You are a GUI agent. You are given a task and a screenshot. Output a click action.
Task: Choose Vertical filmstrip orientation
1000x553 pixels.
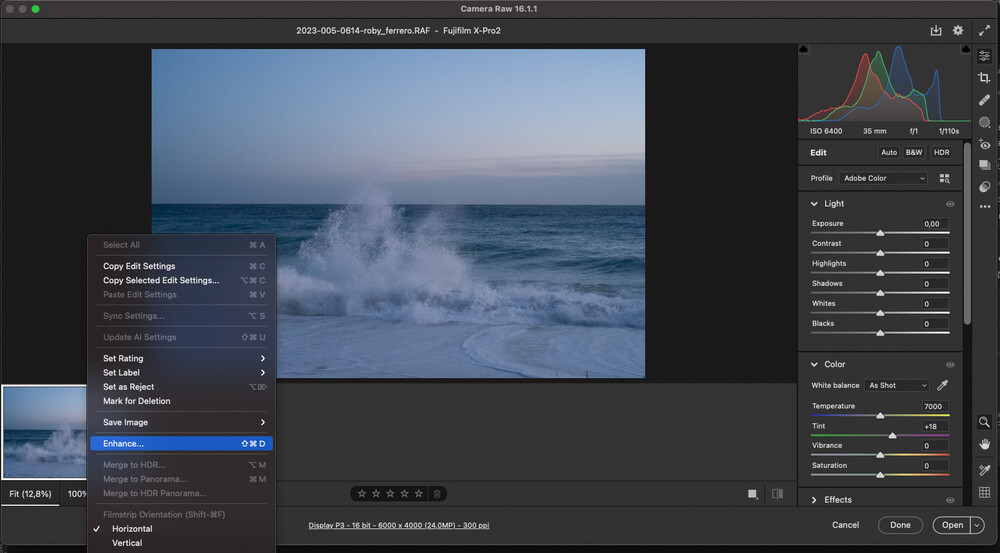pyautogui.click(x=127, y=543)
